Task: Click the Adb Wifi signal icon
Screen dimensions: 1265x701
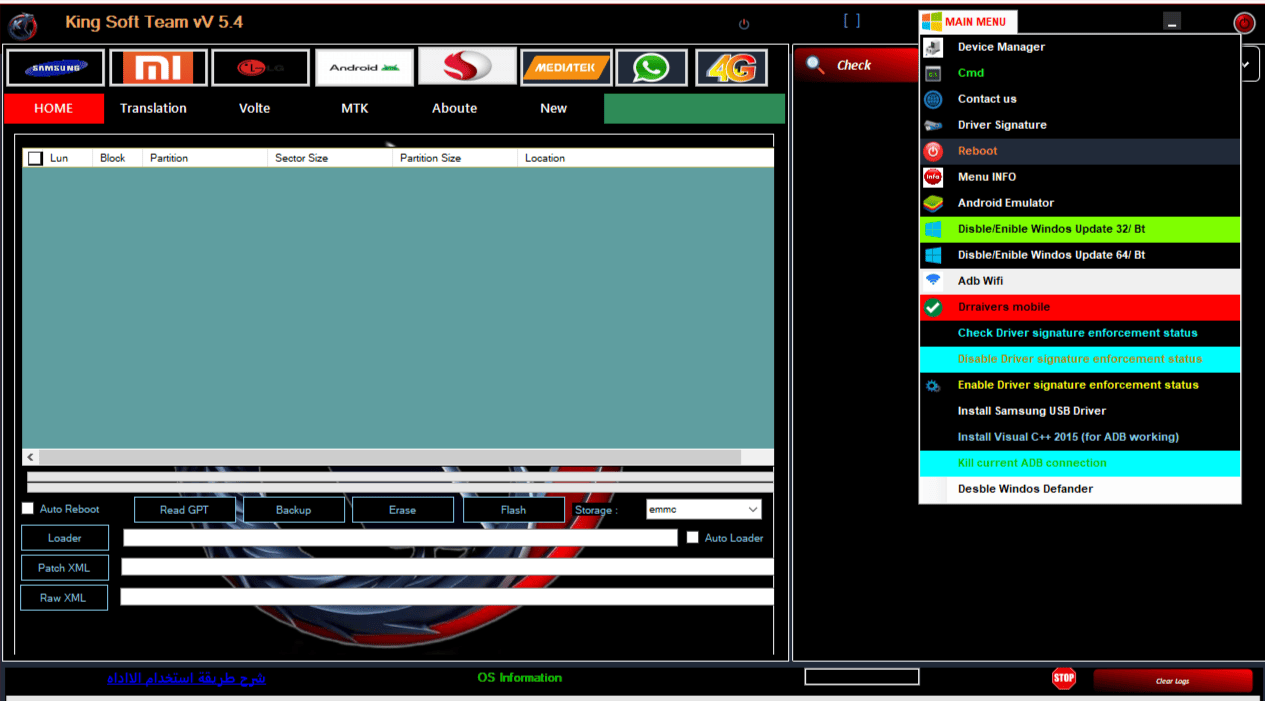Action: [x=933, y=281]
